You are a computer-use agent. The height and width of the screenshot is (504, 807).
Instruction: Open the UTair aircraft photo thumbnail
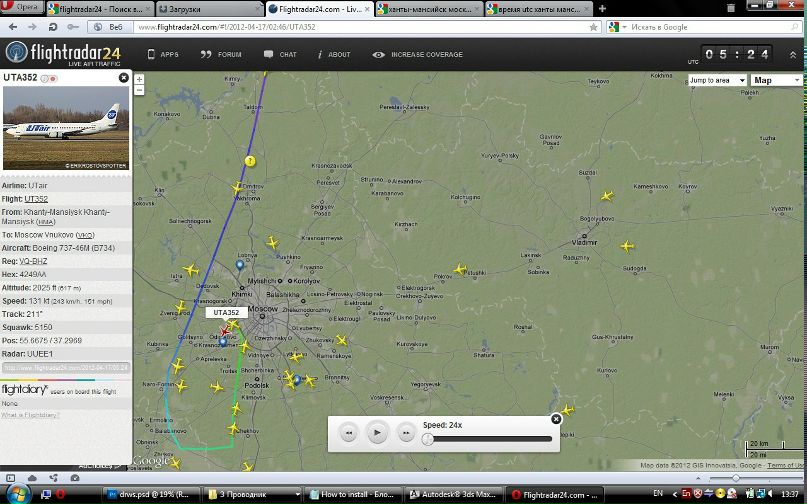click(66, 128)
